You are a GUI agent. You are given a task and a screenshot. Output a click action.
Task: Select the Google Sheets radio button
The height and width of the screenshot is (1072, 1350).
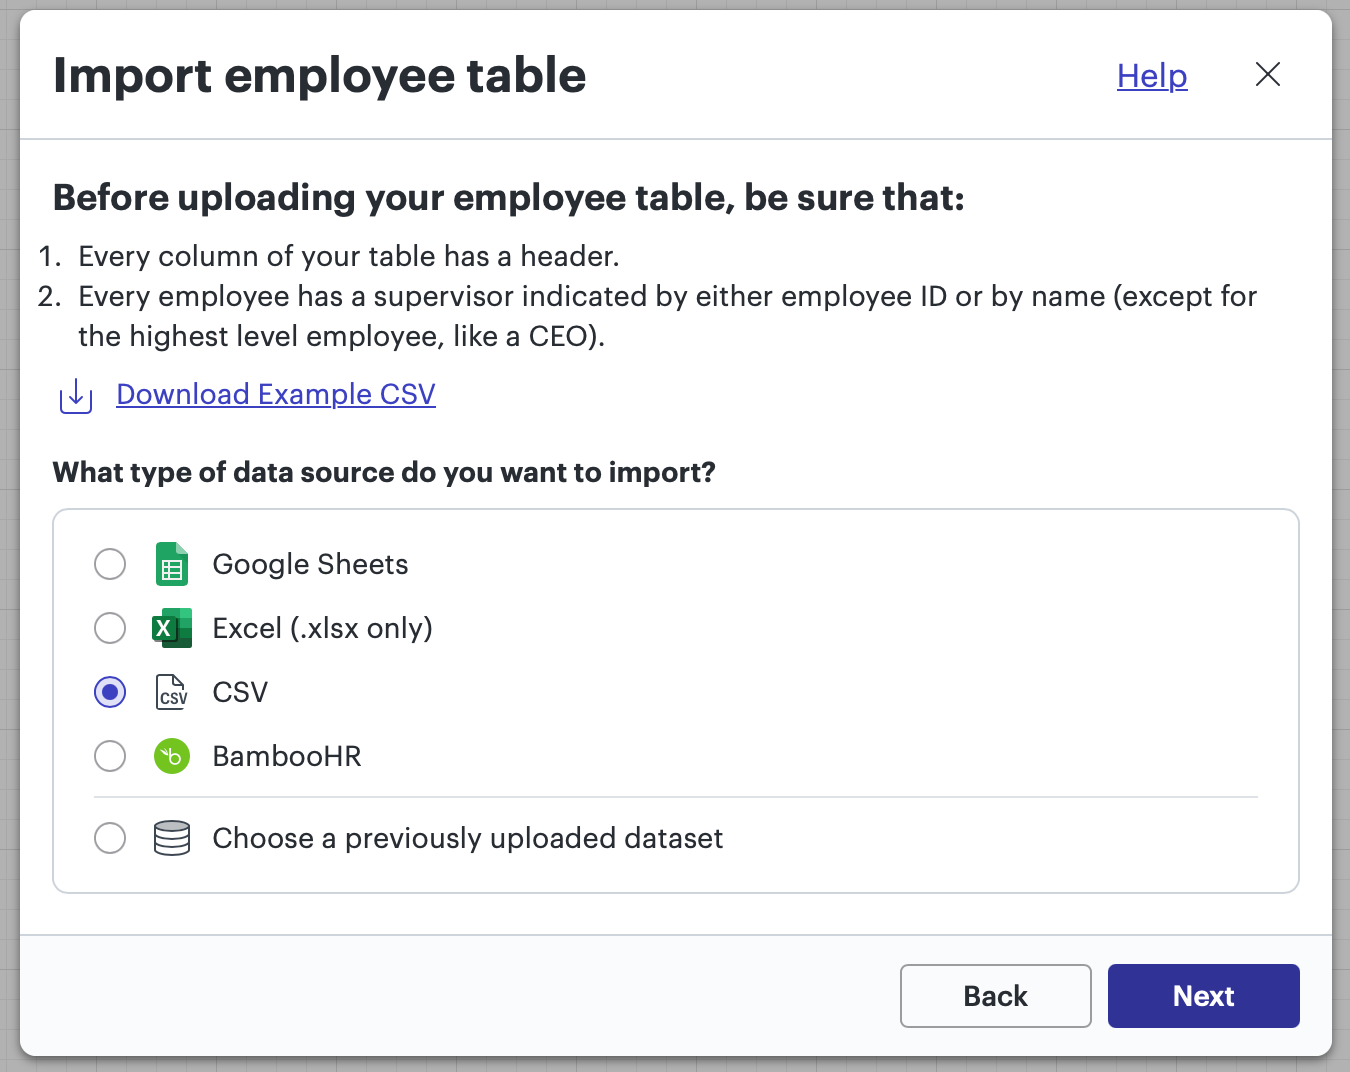tap(110, 564)
